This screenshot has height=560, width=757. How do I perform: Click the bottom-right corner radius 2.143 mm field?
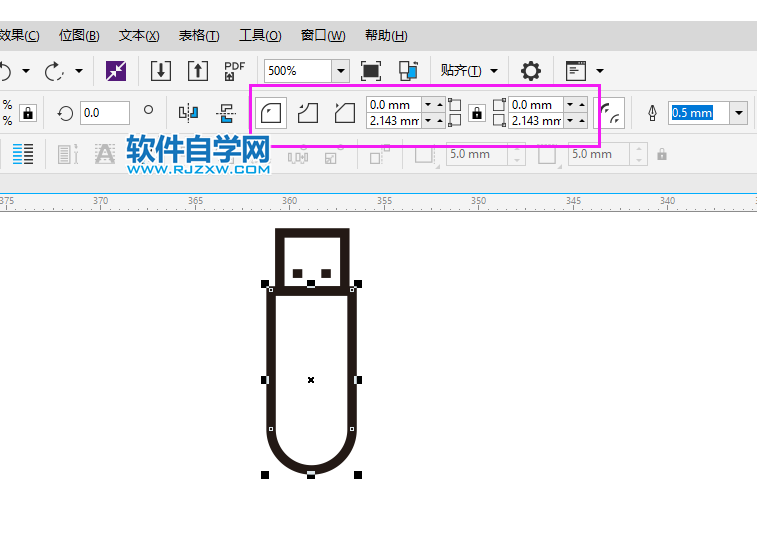tap(536, 121)
